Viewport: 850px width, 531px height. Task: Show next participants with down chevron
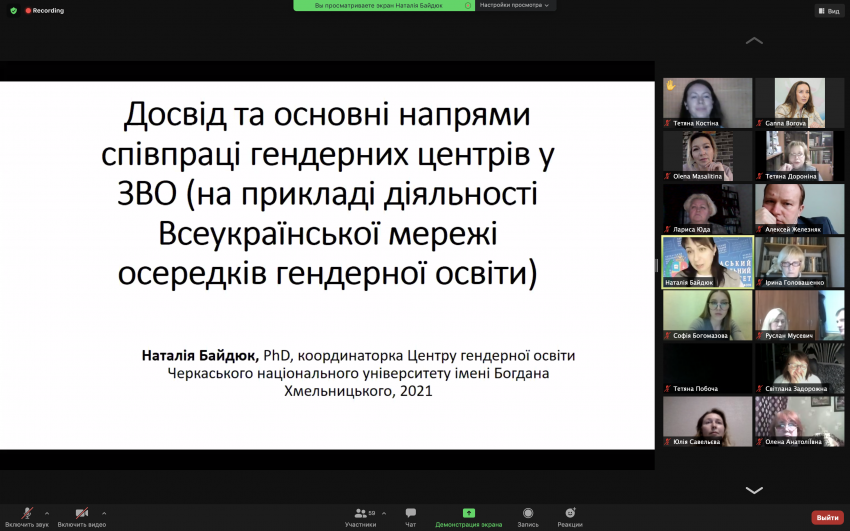point(754,490)
